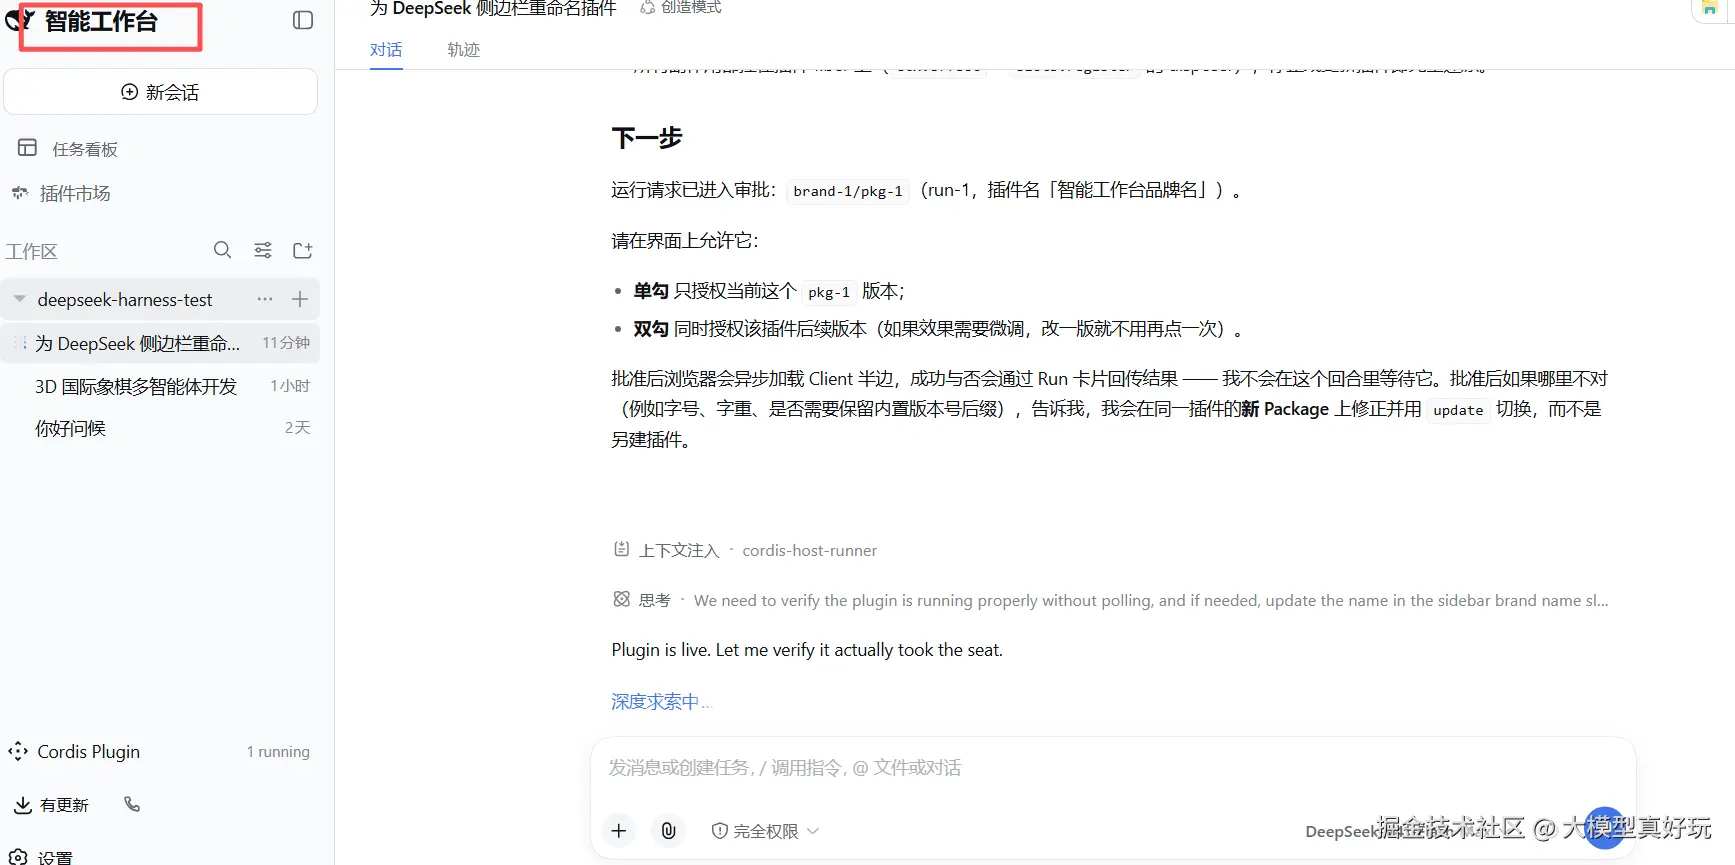Click the cordis-host-runner label
1735x865 pixels.
(810, 550)
